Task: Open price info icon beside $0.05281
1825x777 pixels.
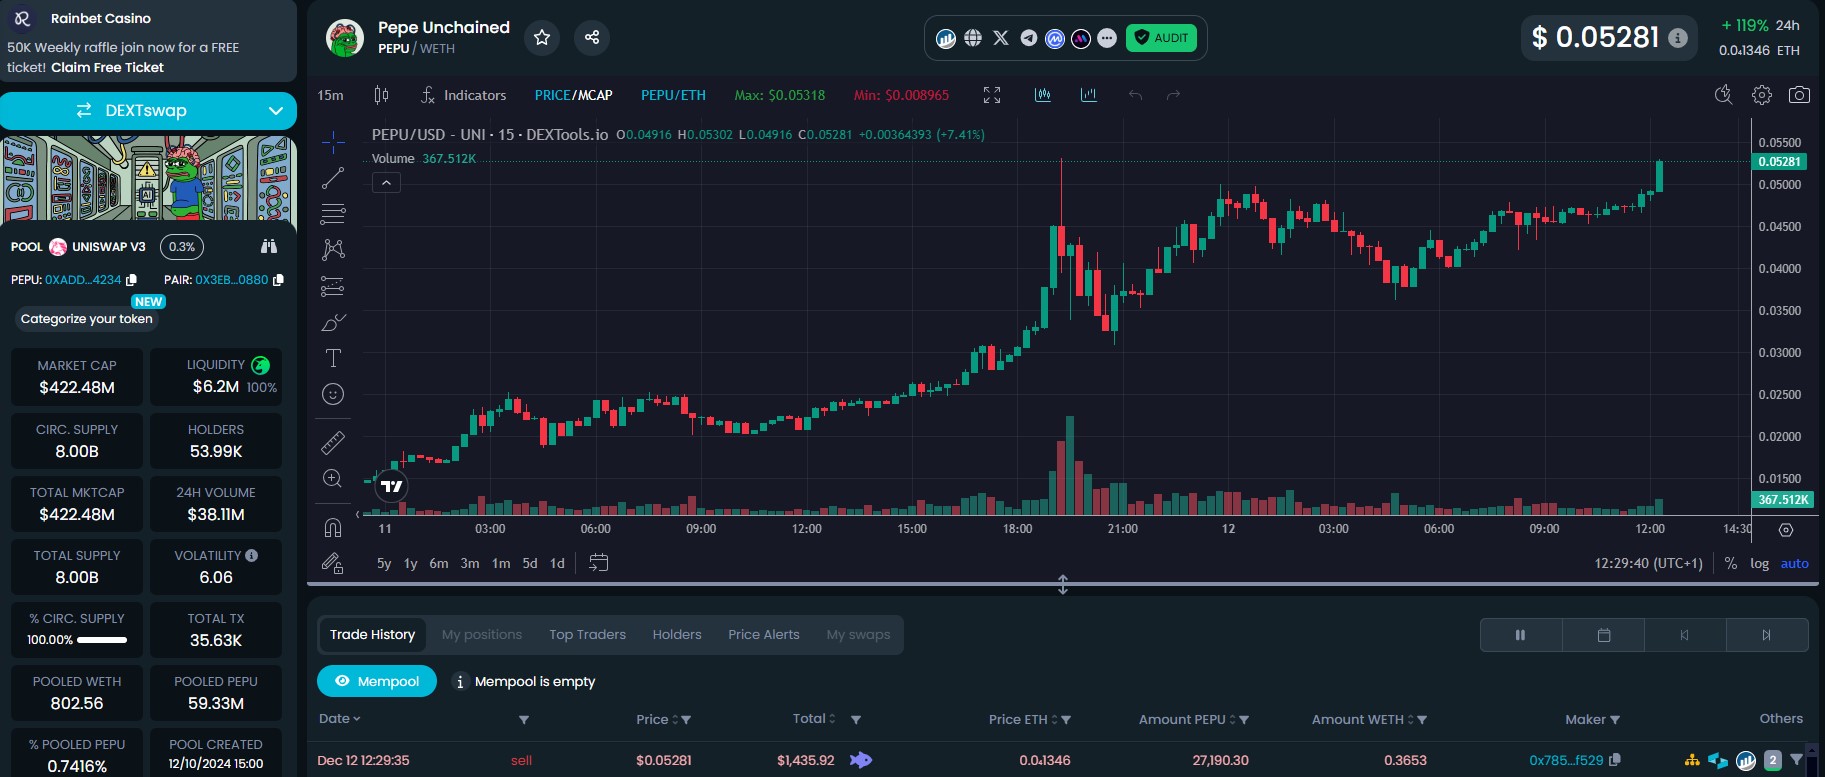Action: click(1678, 38)
